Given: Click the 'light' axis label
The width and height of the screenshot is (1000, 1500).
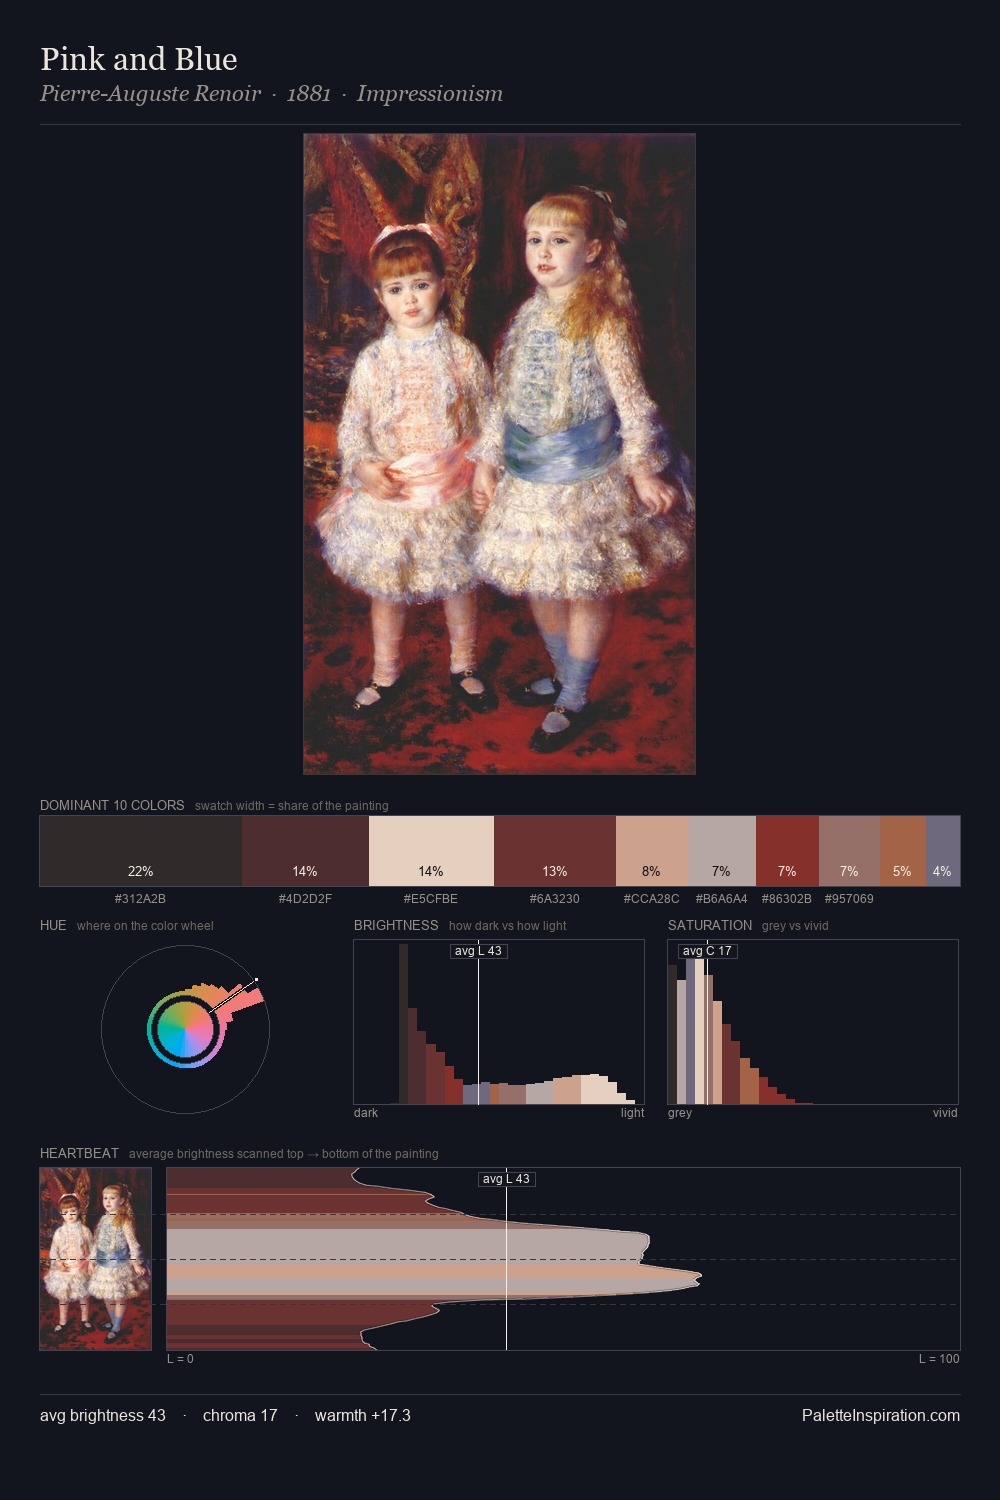Looking at the screenshot, I should (x=632, y=1113).
